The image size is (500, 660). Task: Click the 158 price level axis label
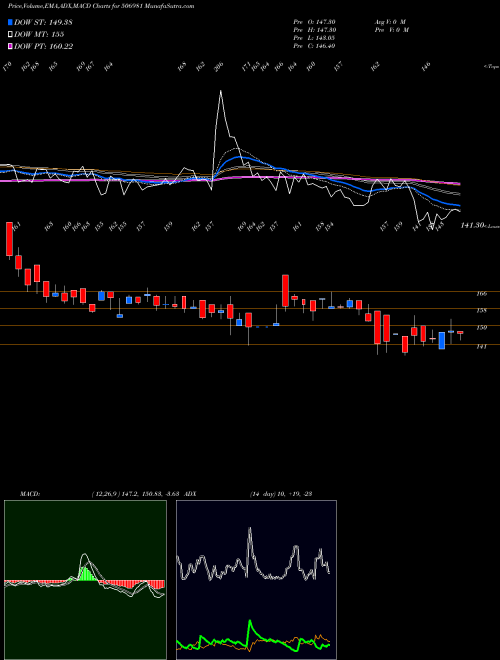[482, 311]
